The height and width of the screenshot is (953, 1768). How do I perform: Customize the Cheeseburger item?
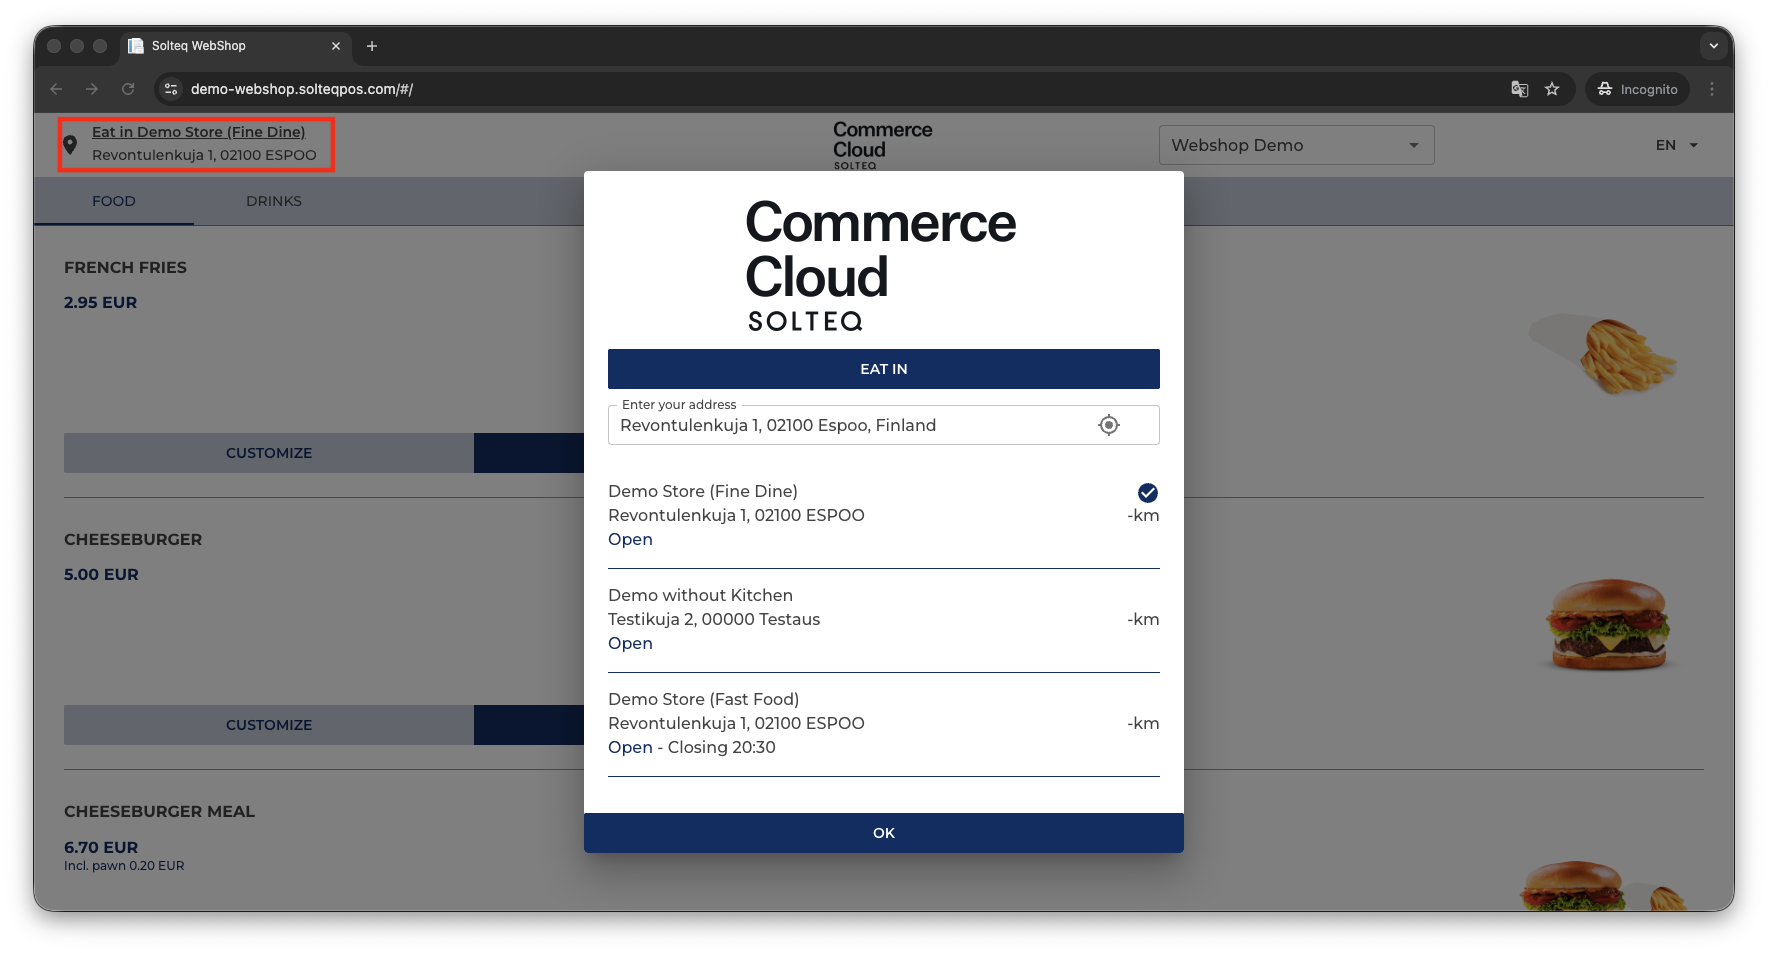click(x=269, y=725)
